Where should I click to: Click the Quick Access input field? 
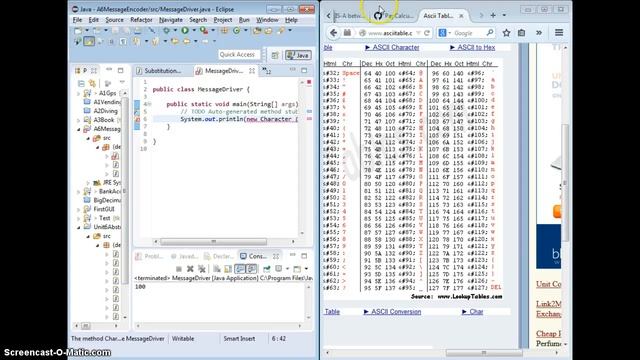[239, 55]
